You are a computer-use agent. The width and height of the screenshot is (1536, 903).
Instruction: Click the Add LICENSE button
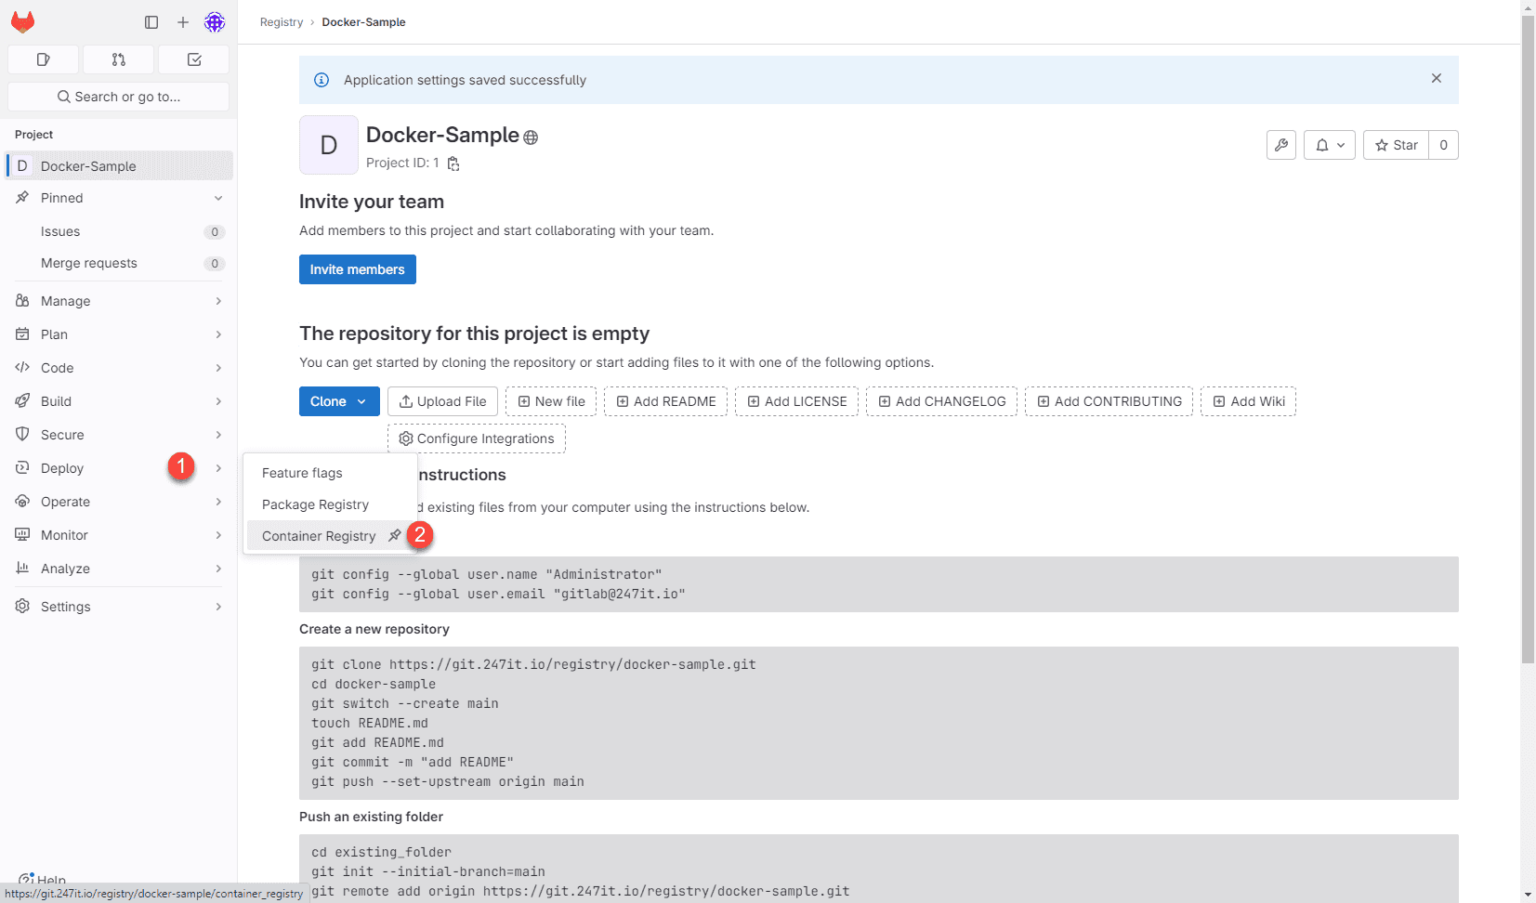[797, 401]
